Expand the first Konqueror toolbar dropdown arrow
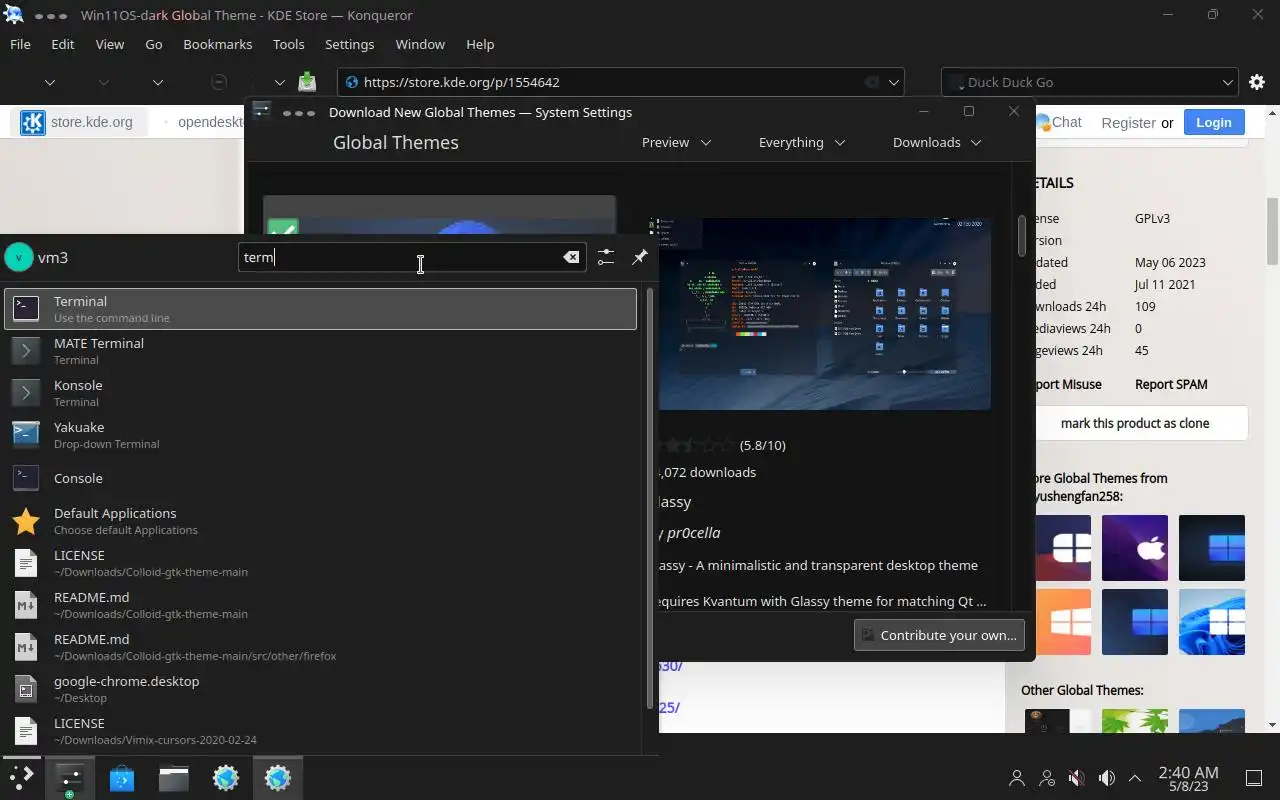Viewport: 1280px width, 800px height. pyautogui.click(x=49, y=82)
